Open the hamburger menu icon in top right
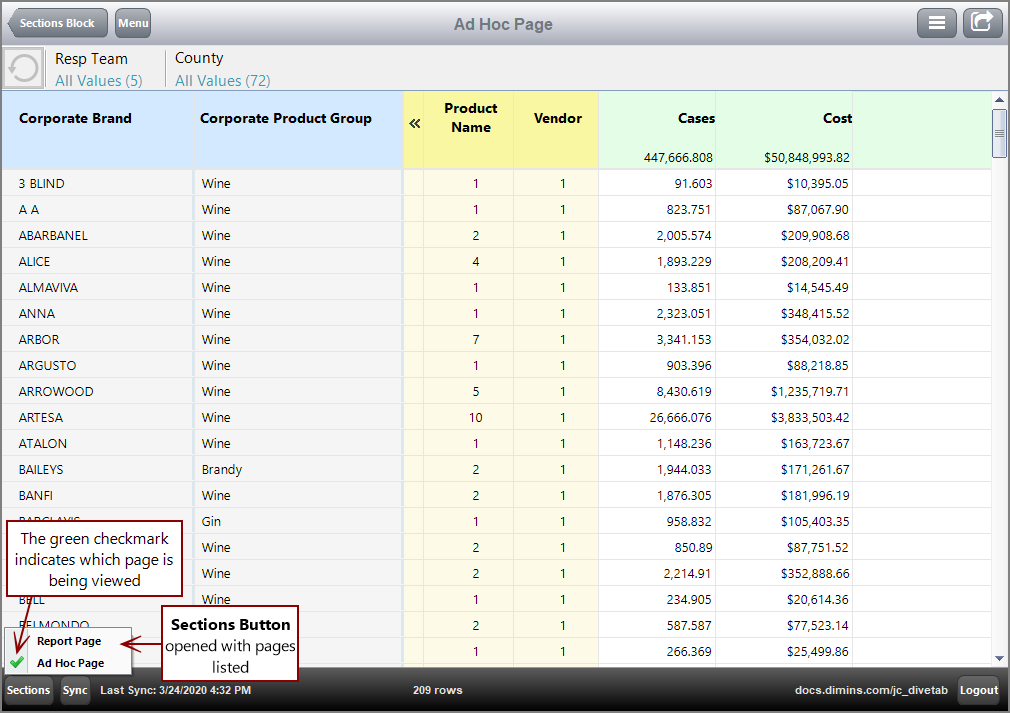Image resolution: width=1010 pixels, height=713 pixels. 937,22
